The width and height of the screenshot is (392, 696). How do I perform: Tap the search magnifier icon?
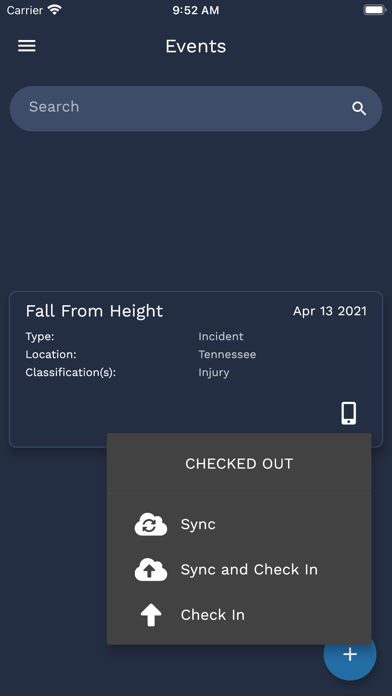[x=359, y=108]
